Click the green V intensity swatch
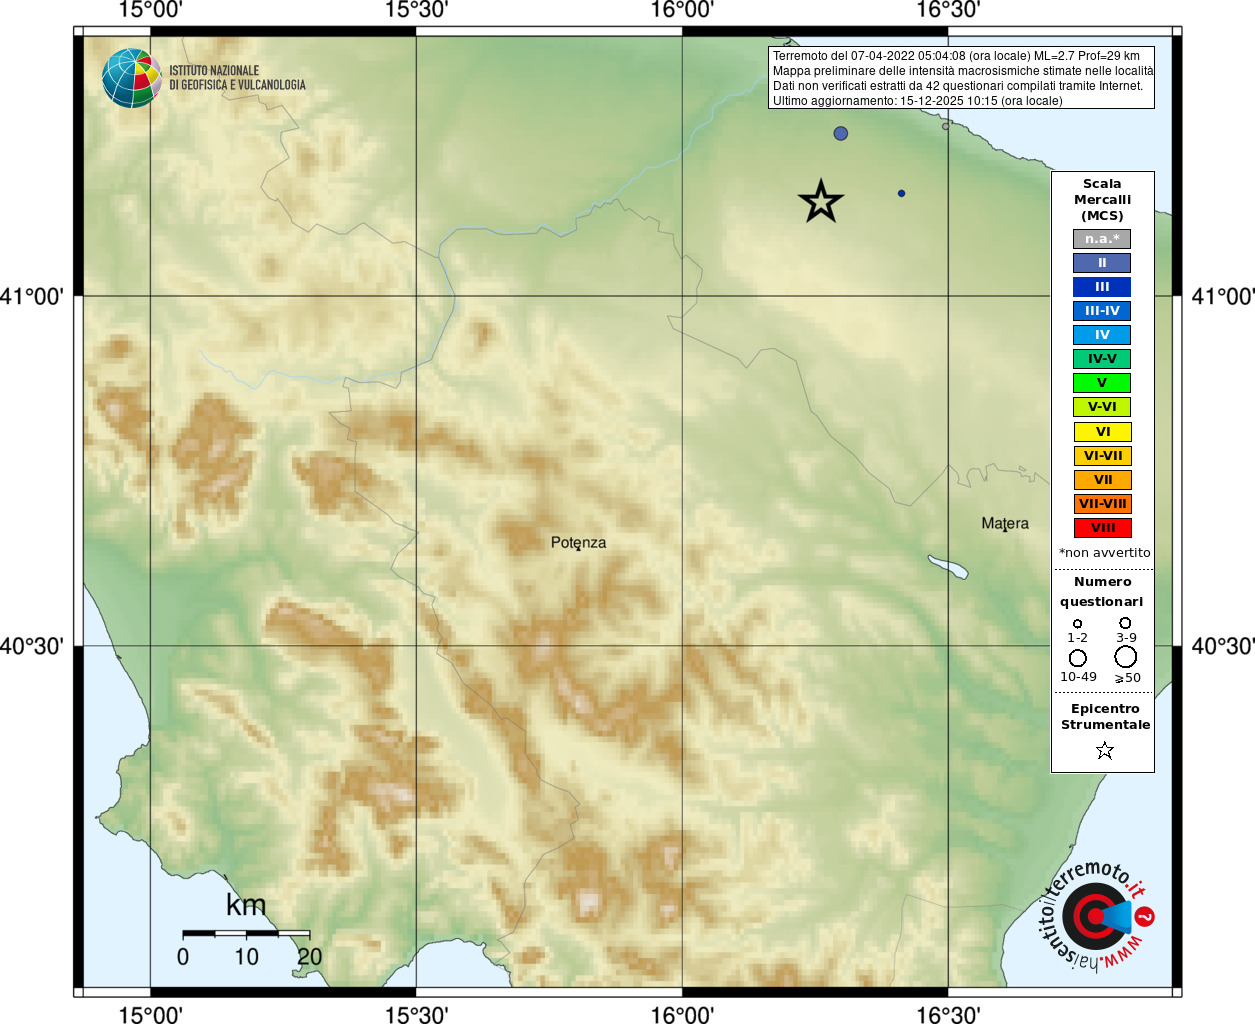The image size is (1255, 1024). click(1102, 383)
